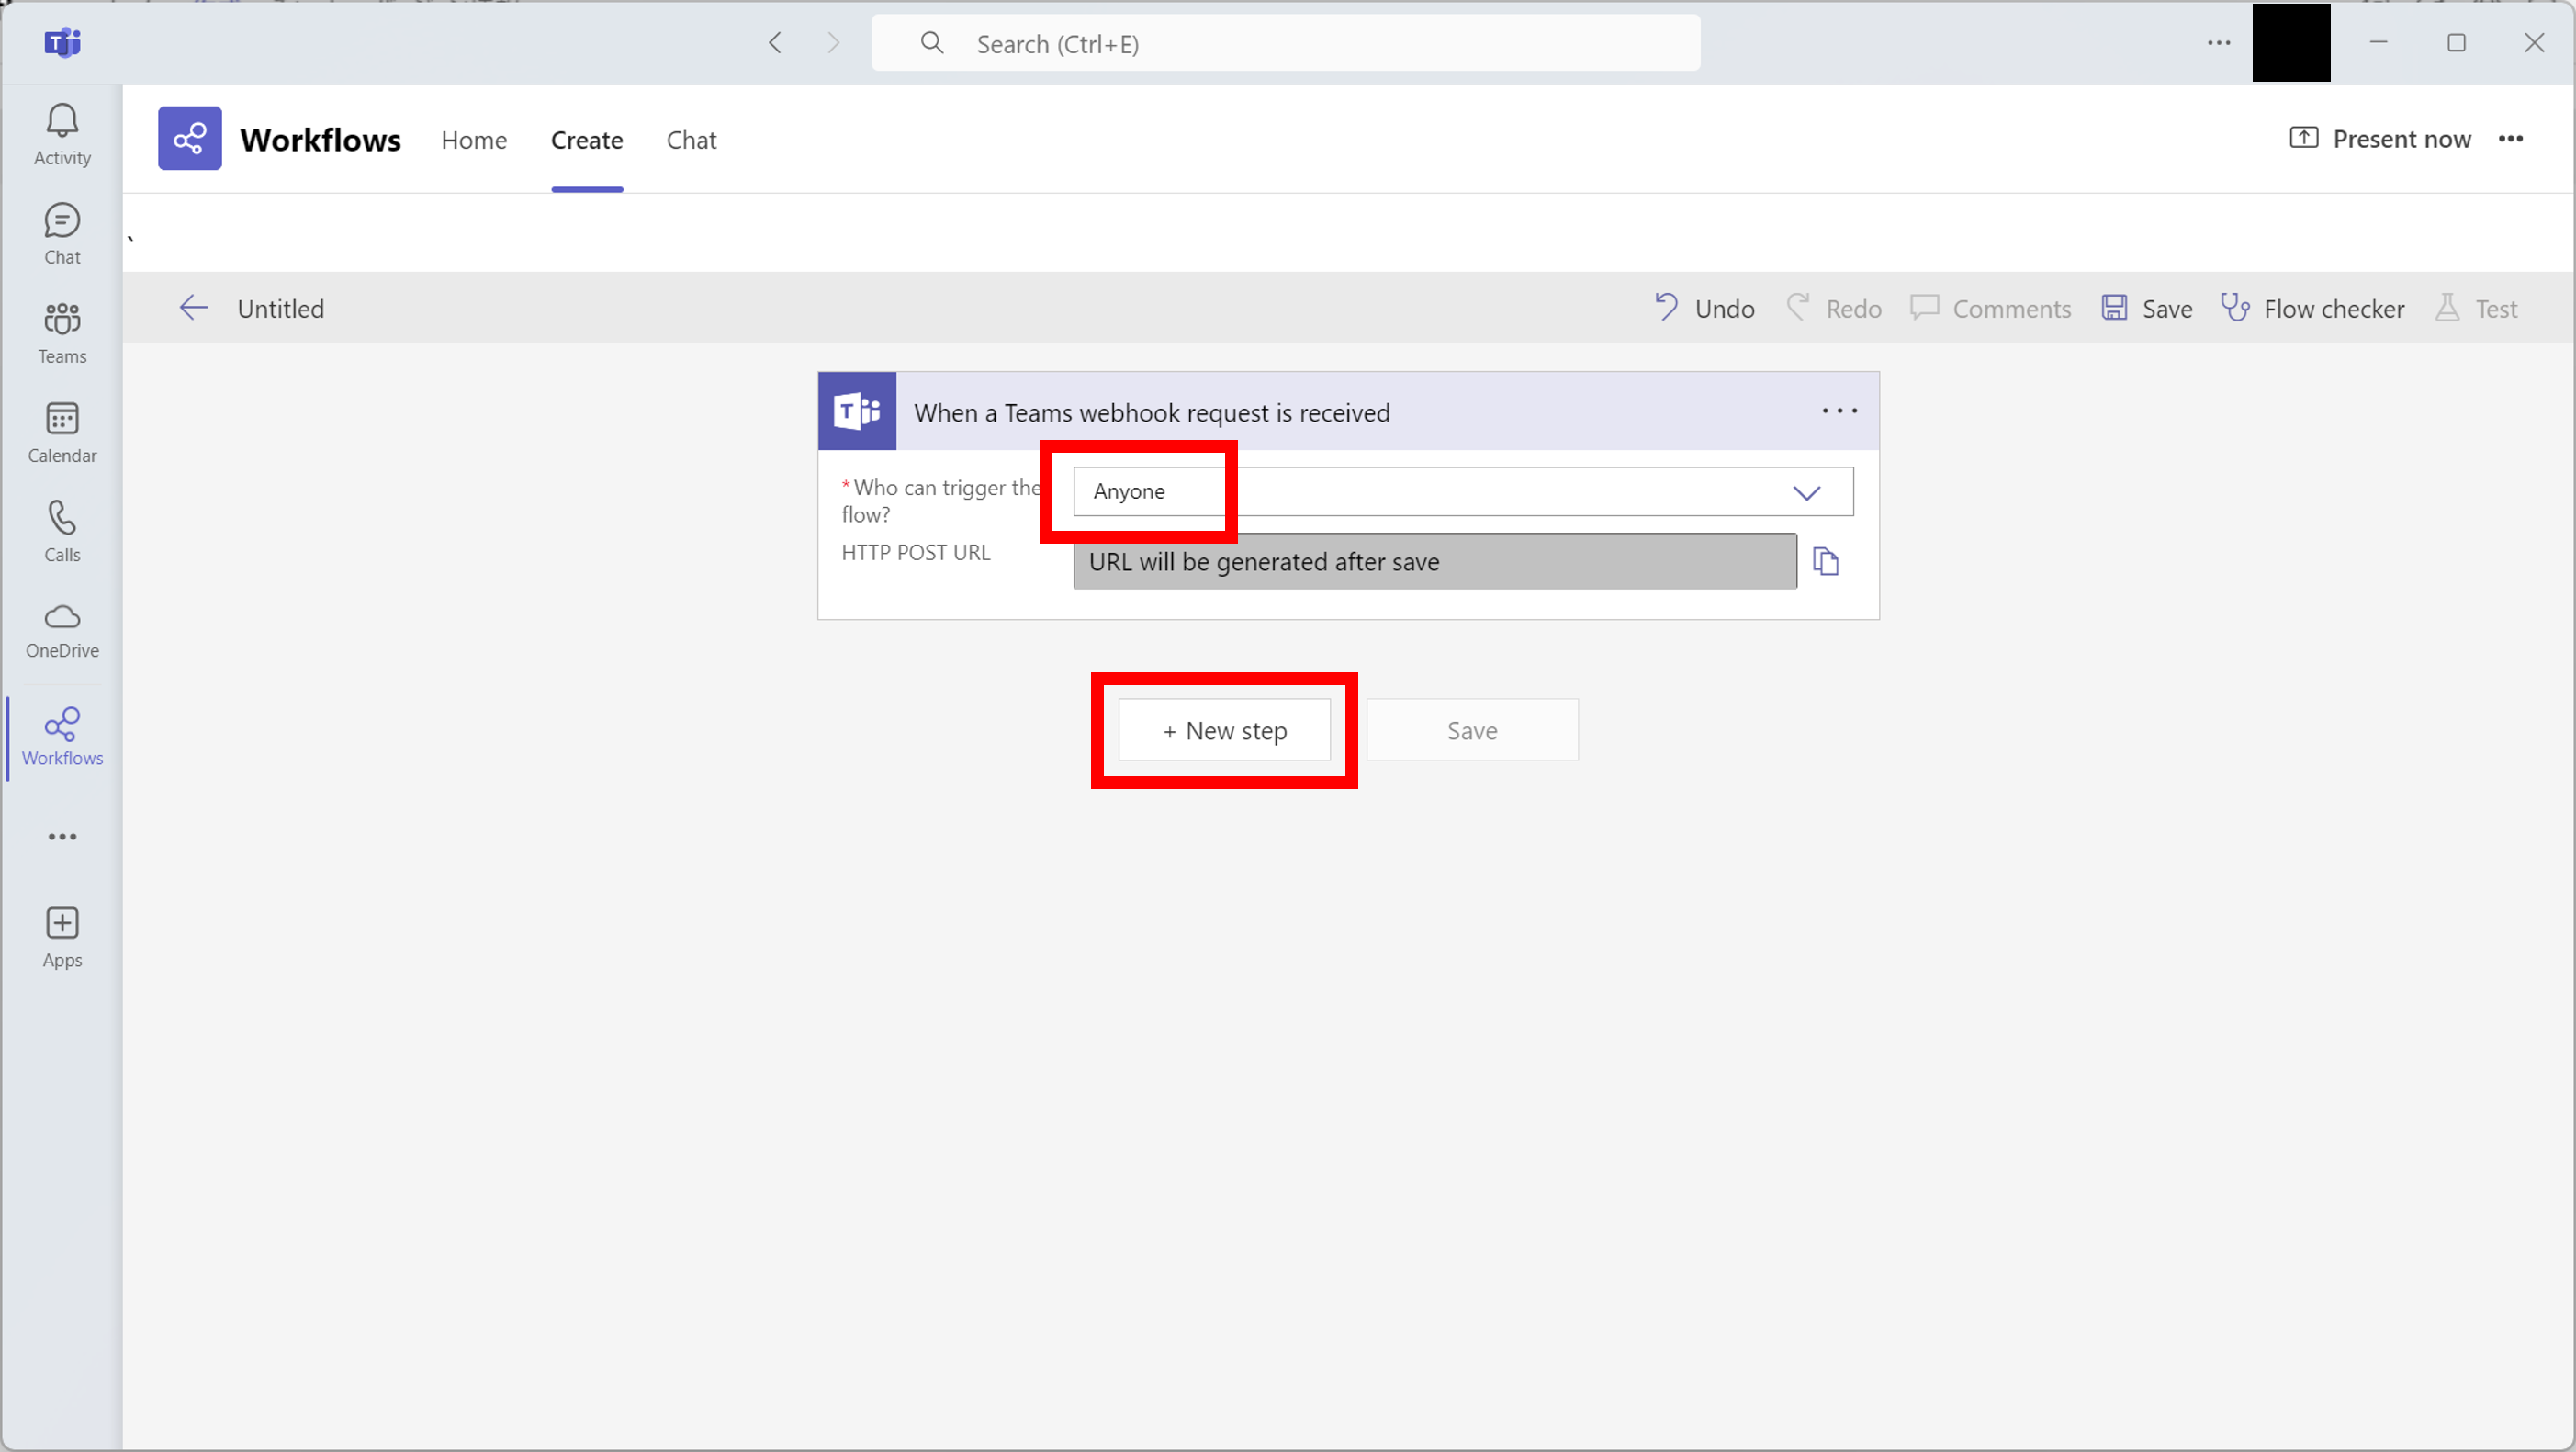Image resolution: width=2576 pixels, height=1452 pixels.
Task: Open Chat from the left sidebar
Action: pyautogui.click(x=62, y=234)
